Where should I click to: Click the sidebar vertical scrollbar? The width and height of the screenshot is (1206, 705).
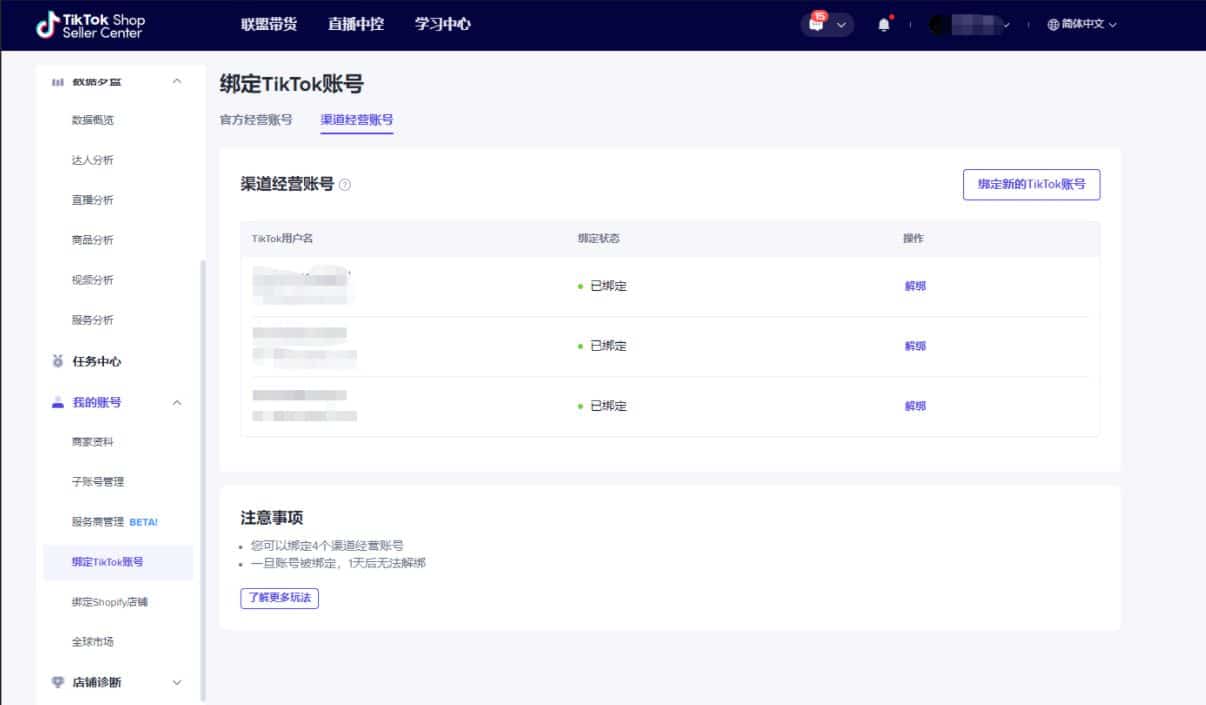click(203, 480)
